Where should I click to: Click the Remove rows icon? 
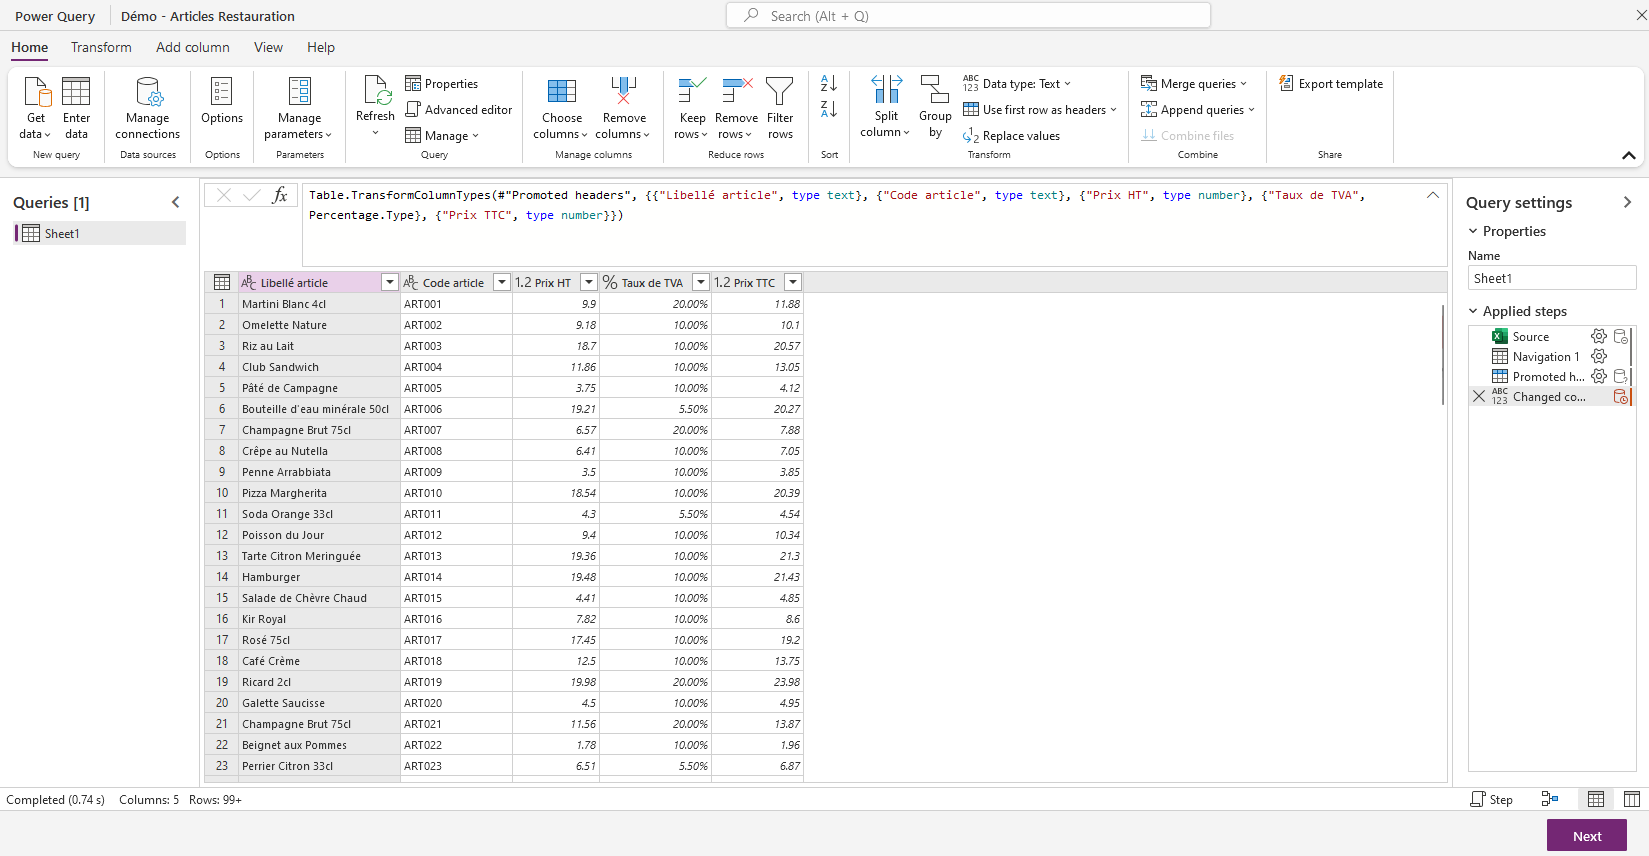[736, 91]
